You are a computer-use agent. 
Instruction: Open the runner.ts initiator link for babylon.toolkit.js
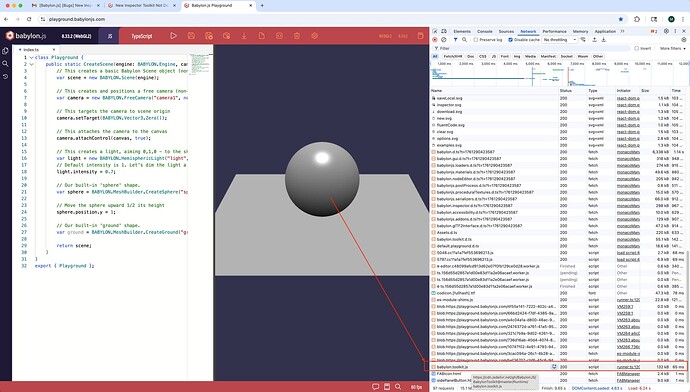pos(628,366)
